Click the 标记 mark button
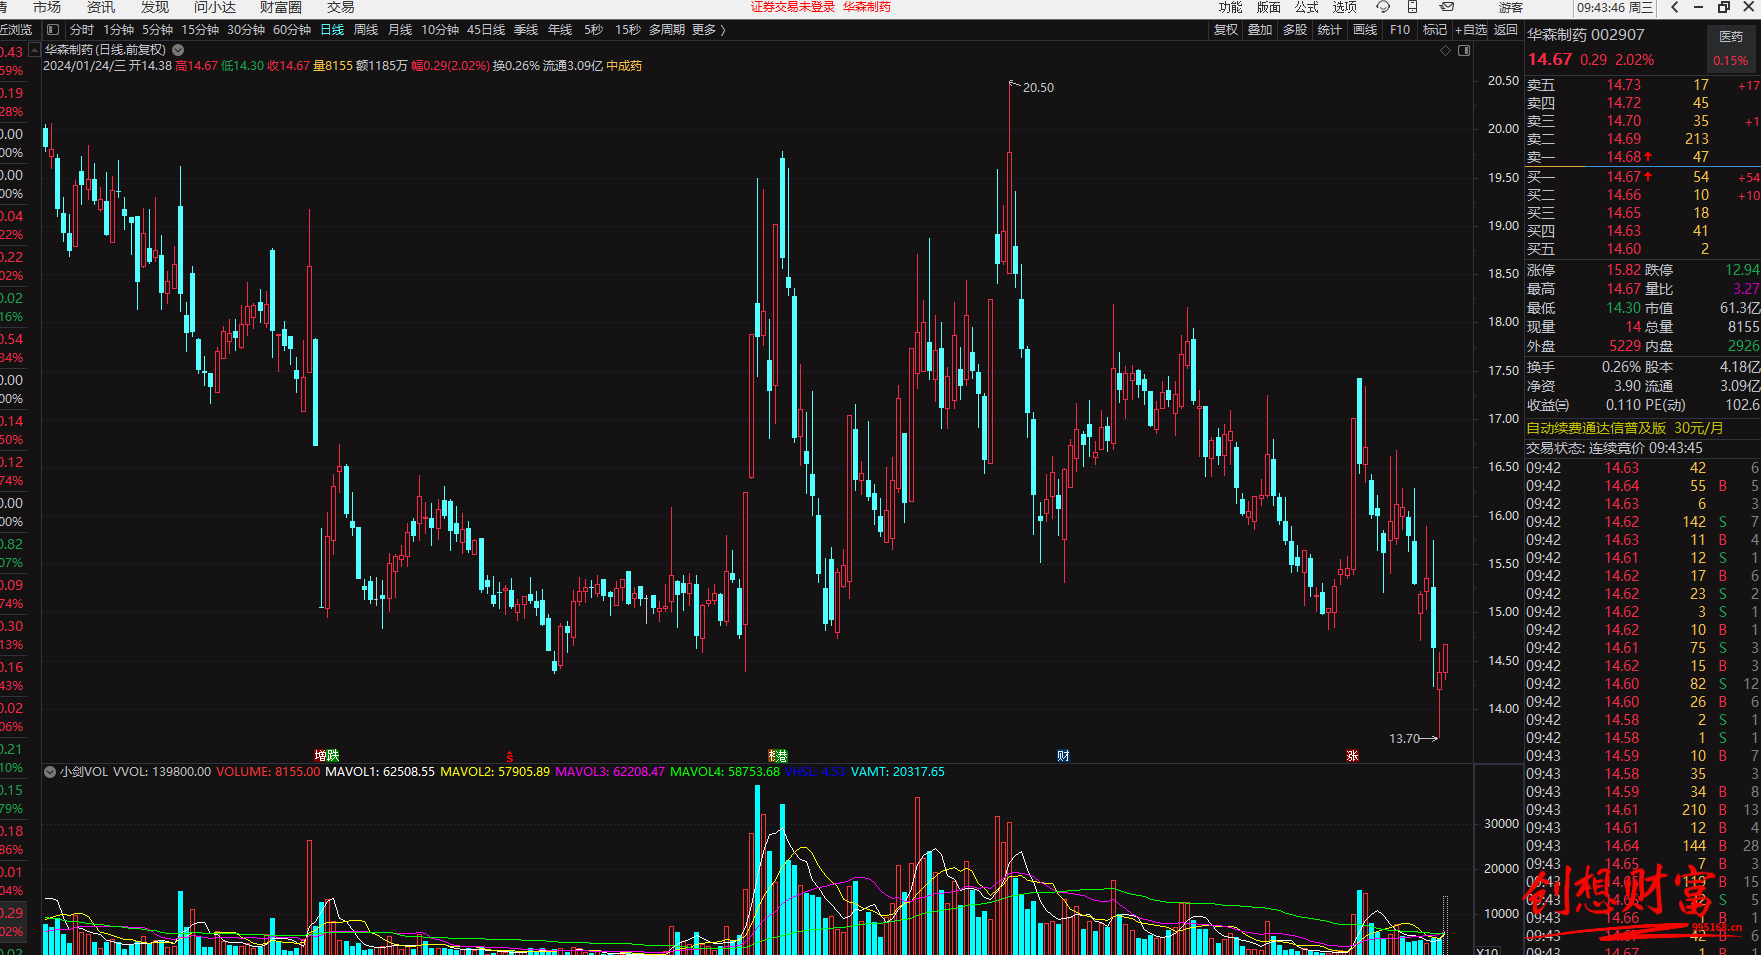The height and width of the screenshot is (955, 1761). coord(1435,30)
